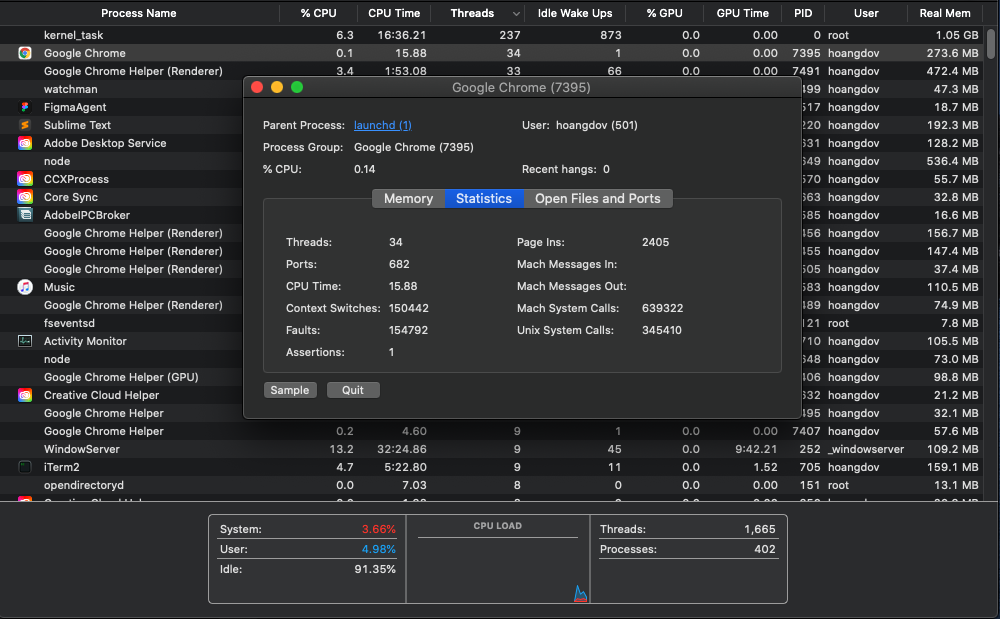Image resolution: width=1000 pixels, height=619 pixels.
Task: Switch to the Memory tab
Action: point(408,198)
